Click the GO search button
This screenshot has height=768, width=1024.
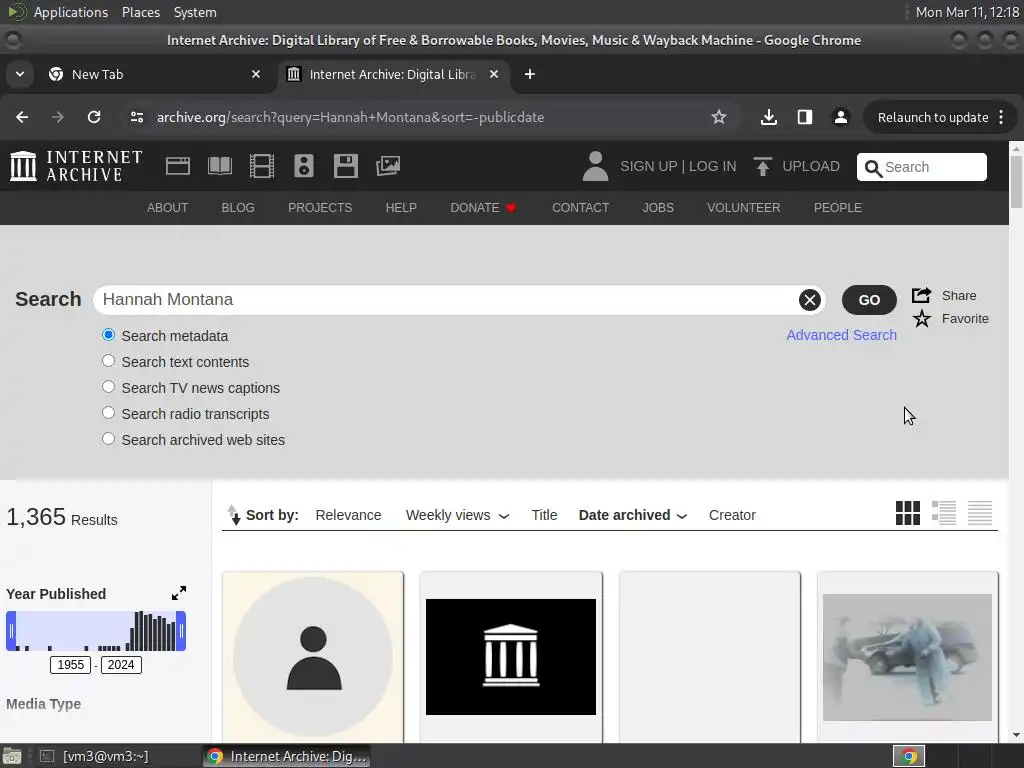point(869,300)
